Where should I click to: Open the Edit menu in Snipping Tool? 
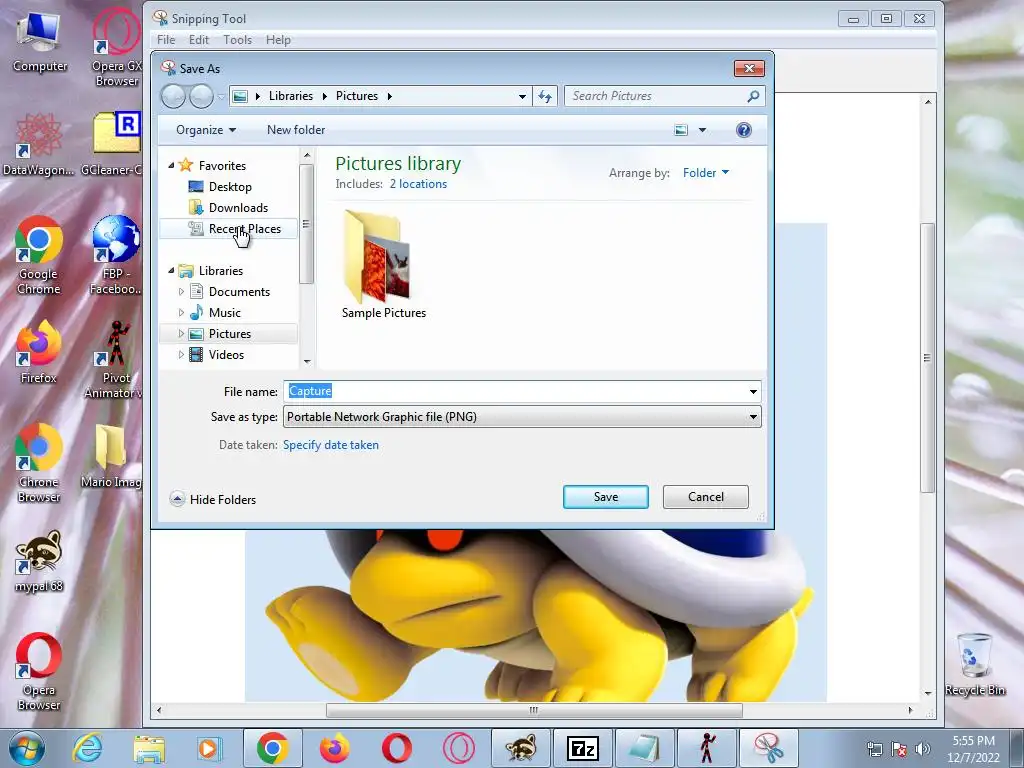click(x=199, y=40)
